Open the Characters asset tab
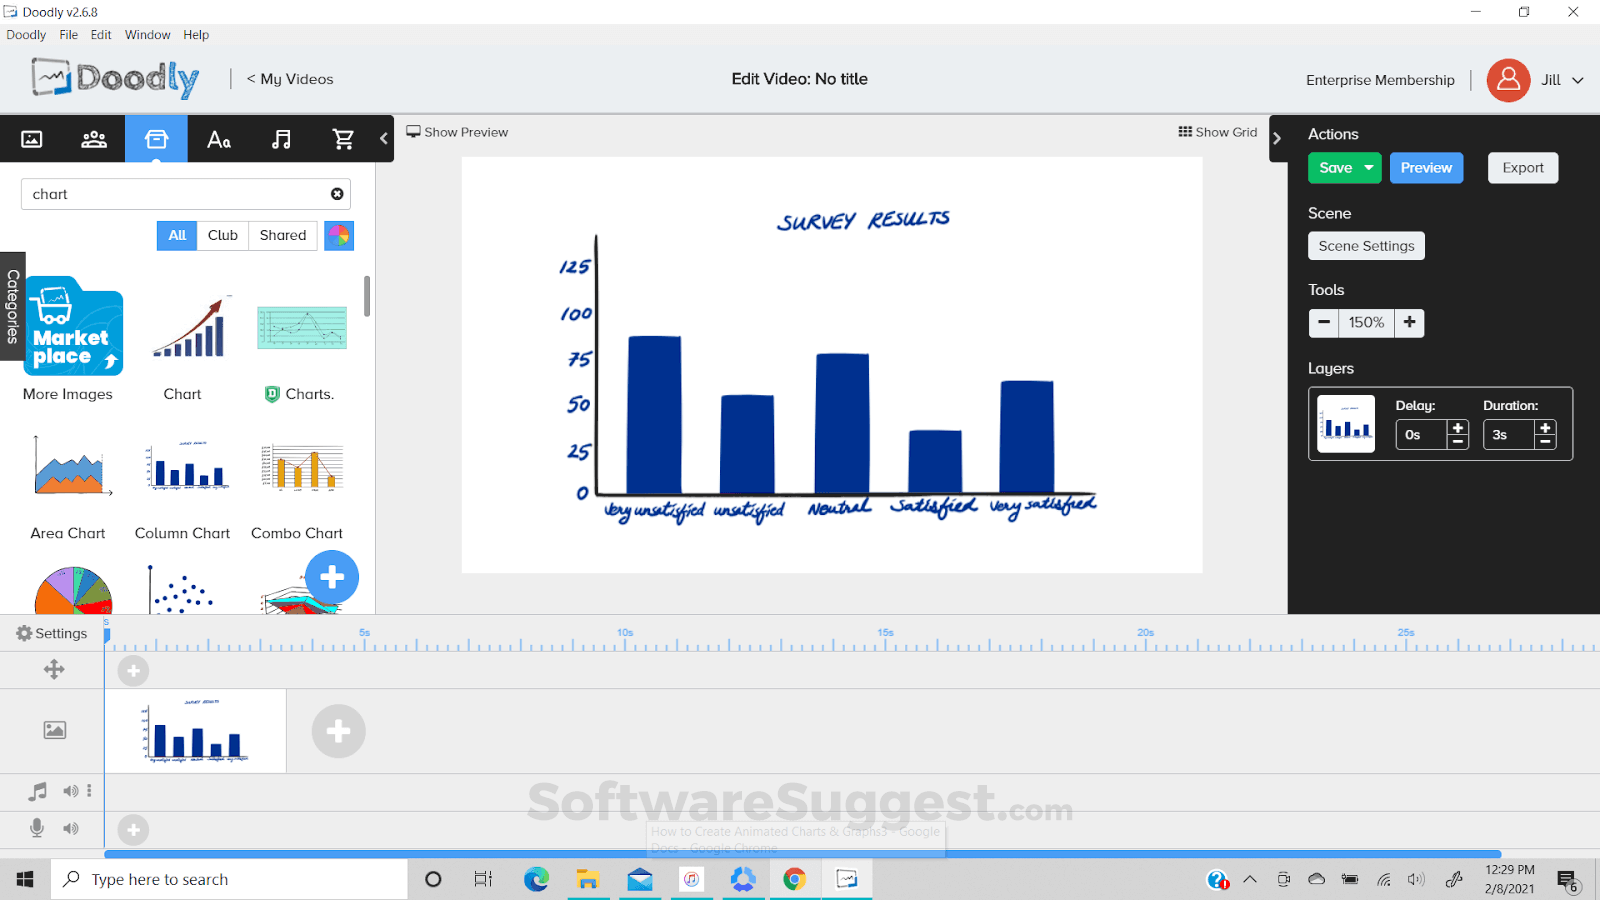This screenshot has height=900, width=1600. point(94,139)
